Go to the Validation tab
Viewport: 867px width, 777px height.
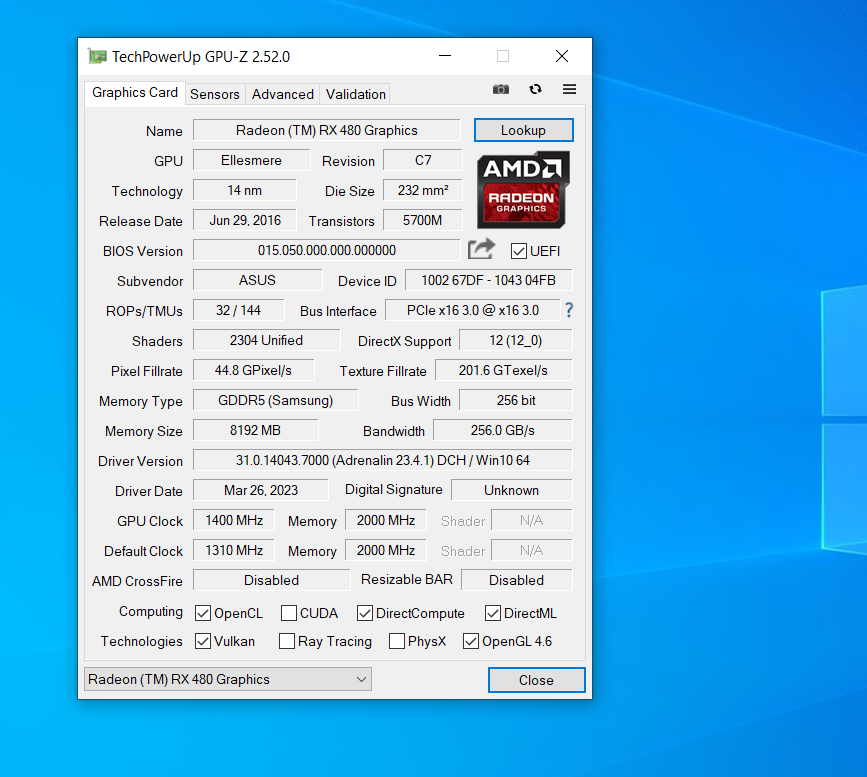pos(355,94)
